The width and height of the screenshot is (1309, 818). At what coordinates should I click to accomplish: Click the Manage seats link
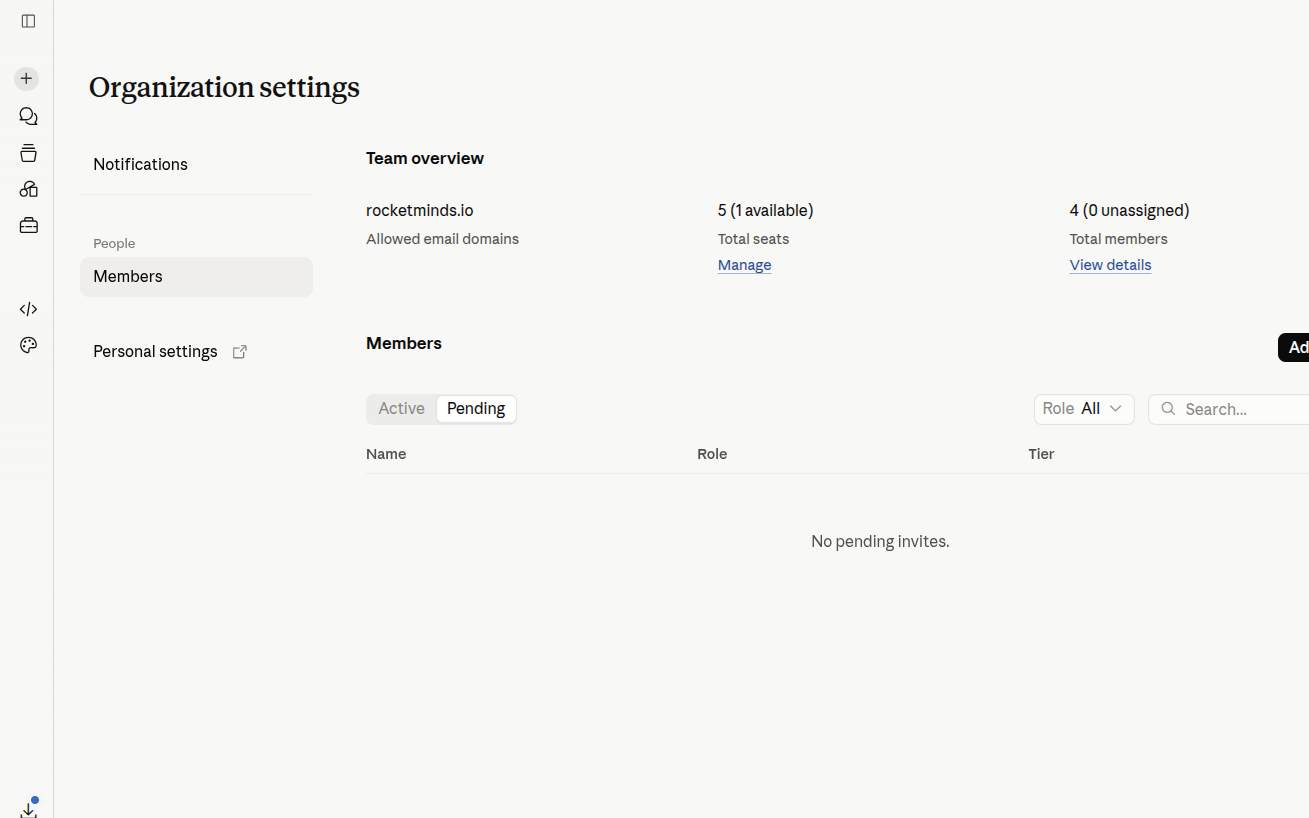[x=744, y=265]
